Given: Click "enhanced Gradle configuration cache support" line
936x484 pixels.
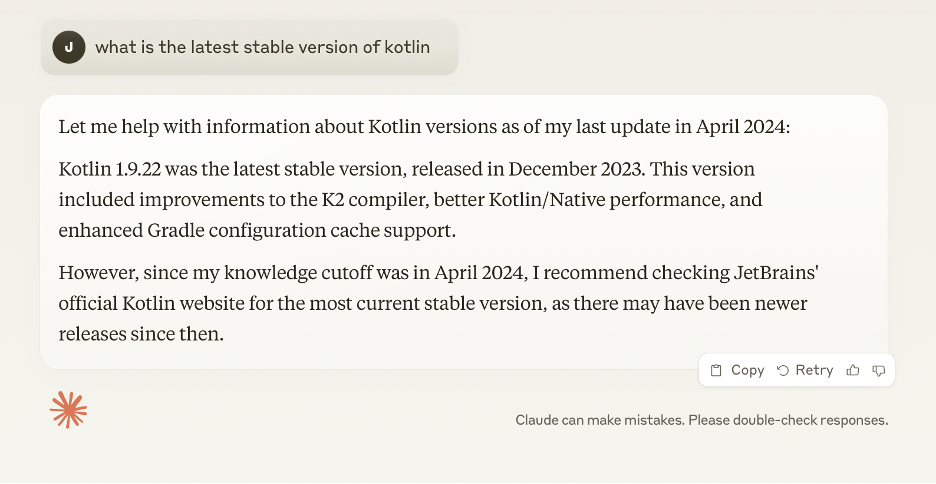Looking at the screenshot, I should point(257,231).
